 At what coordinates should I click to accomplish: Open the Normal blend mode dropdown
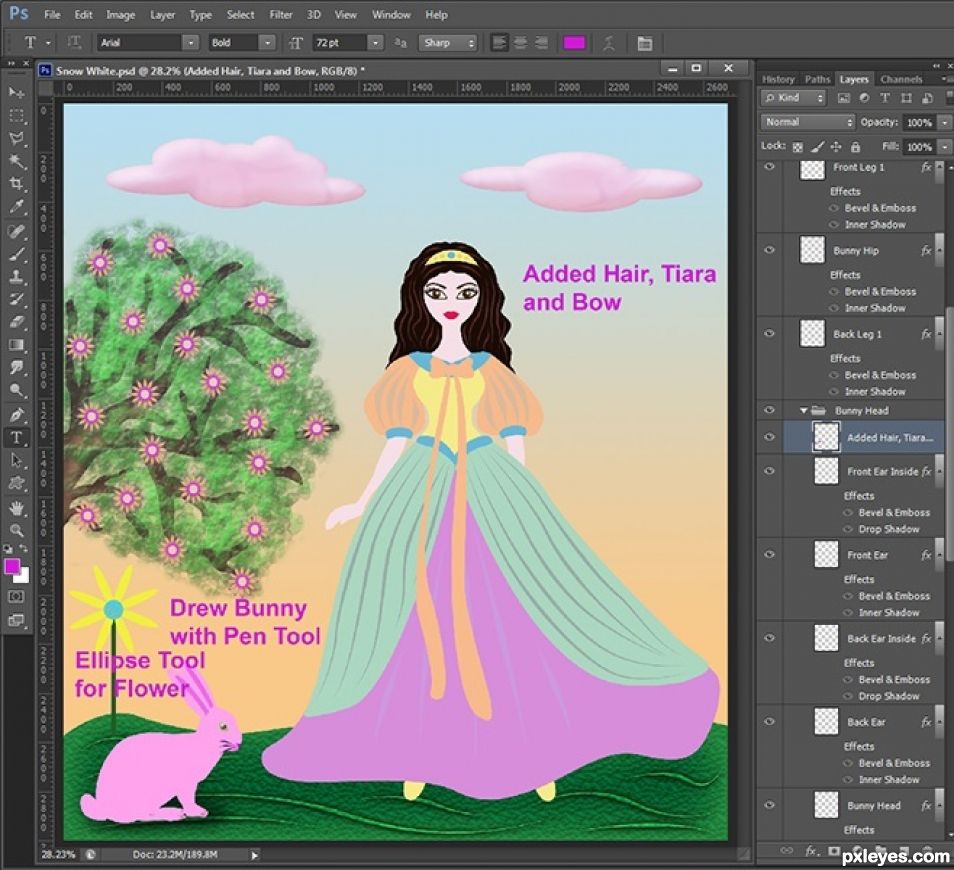pos(807,122)
